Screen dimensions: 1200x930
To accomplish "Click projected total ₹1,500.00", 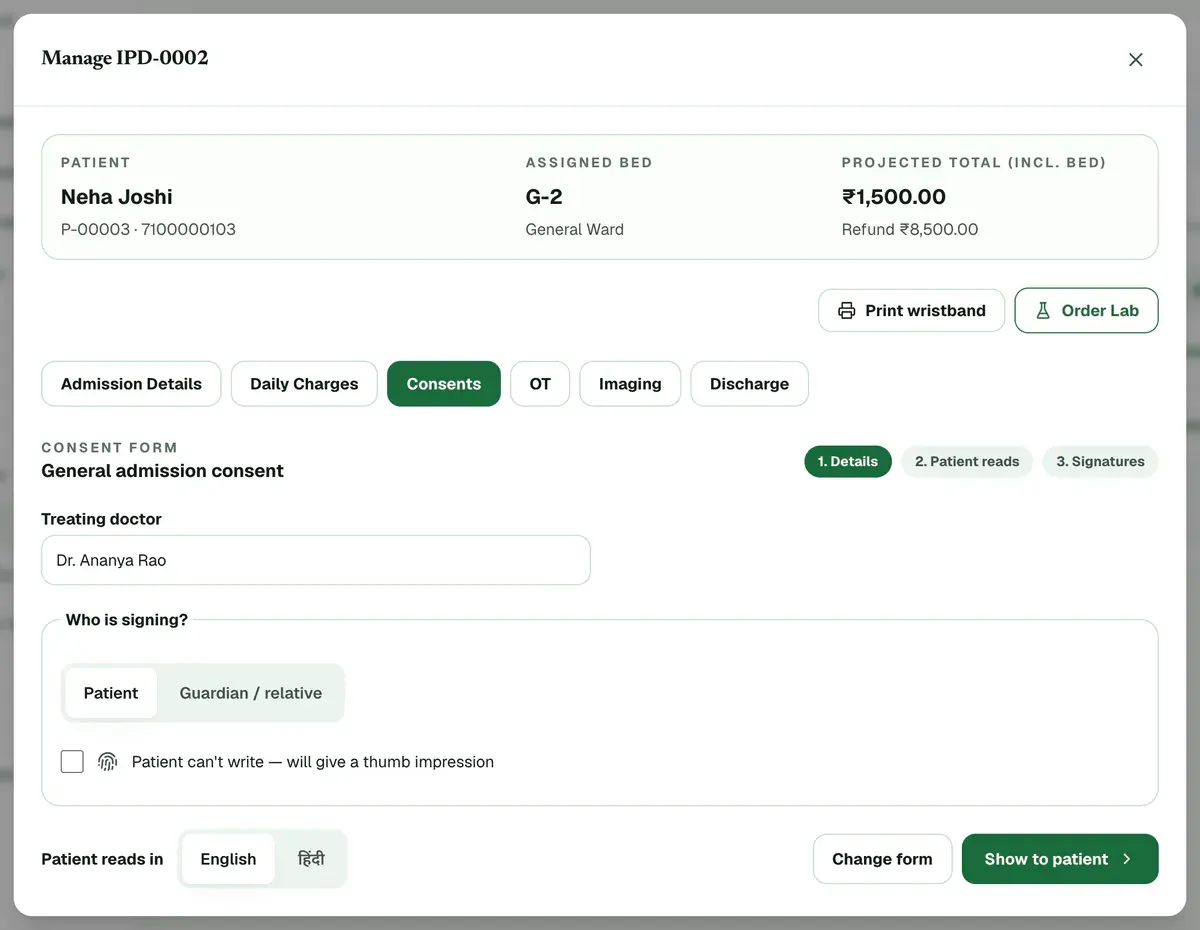I will coord(894,197).
